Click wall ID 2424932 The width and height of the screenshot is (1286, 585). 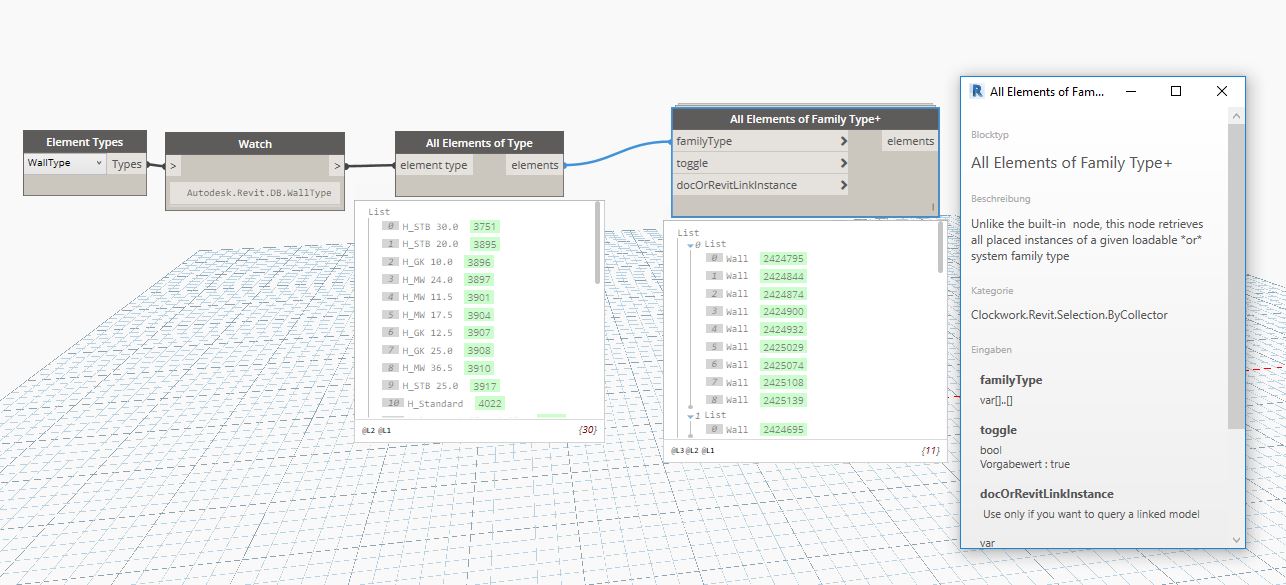click(x=782, y=329)
